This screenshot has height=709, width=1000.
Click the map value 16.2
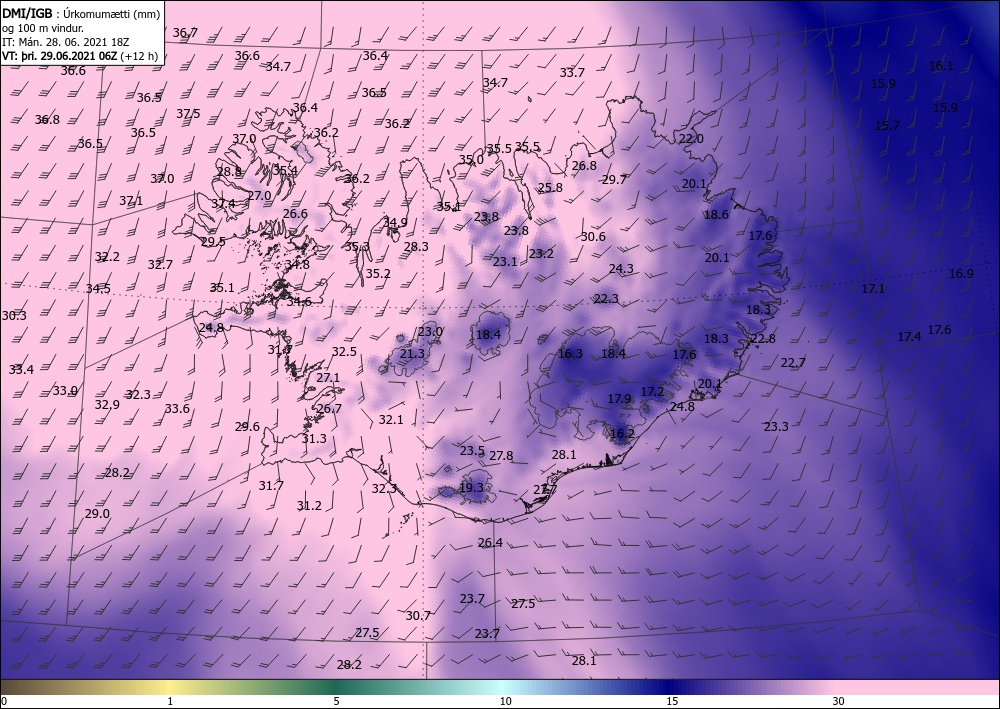pos(622,434)
